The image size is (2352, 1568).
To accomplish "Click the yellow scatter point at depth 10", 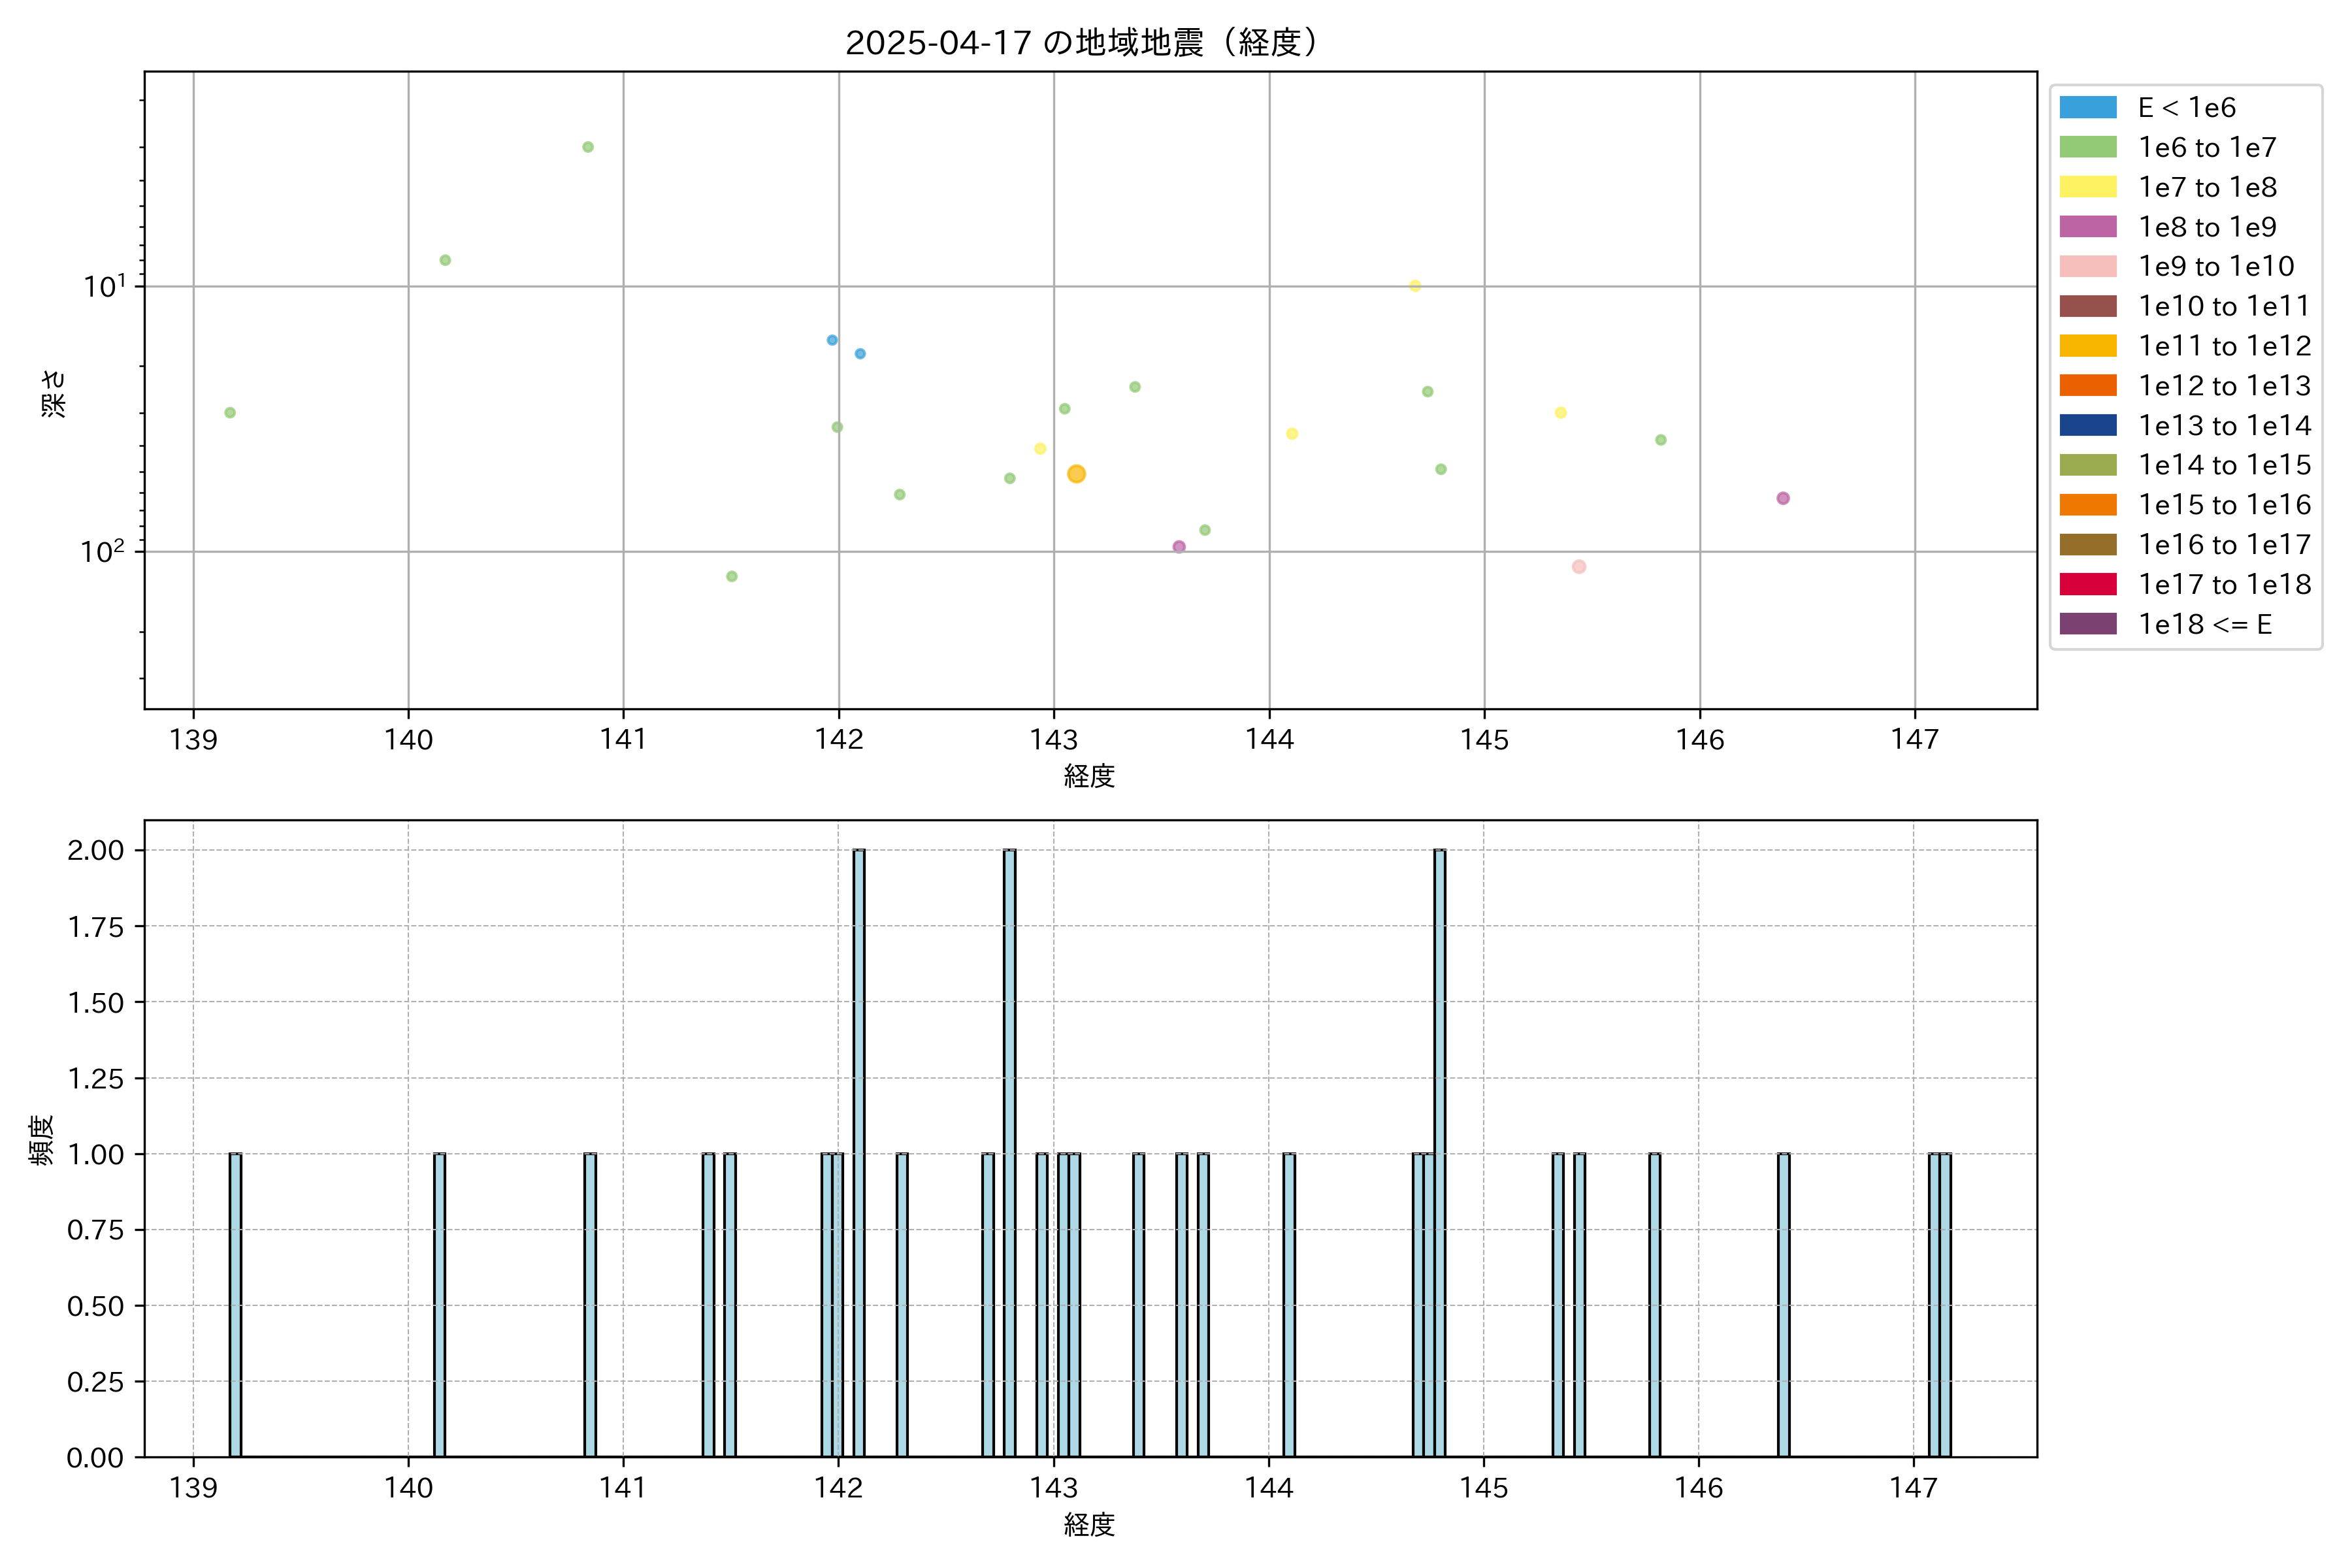I will click(x=1415, y=286).
